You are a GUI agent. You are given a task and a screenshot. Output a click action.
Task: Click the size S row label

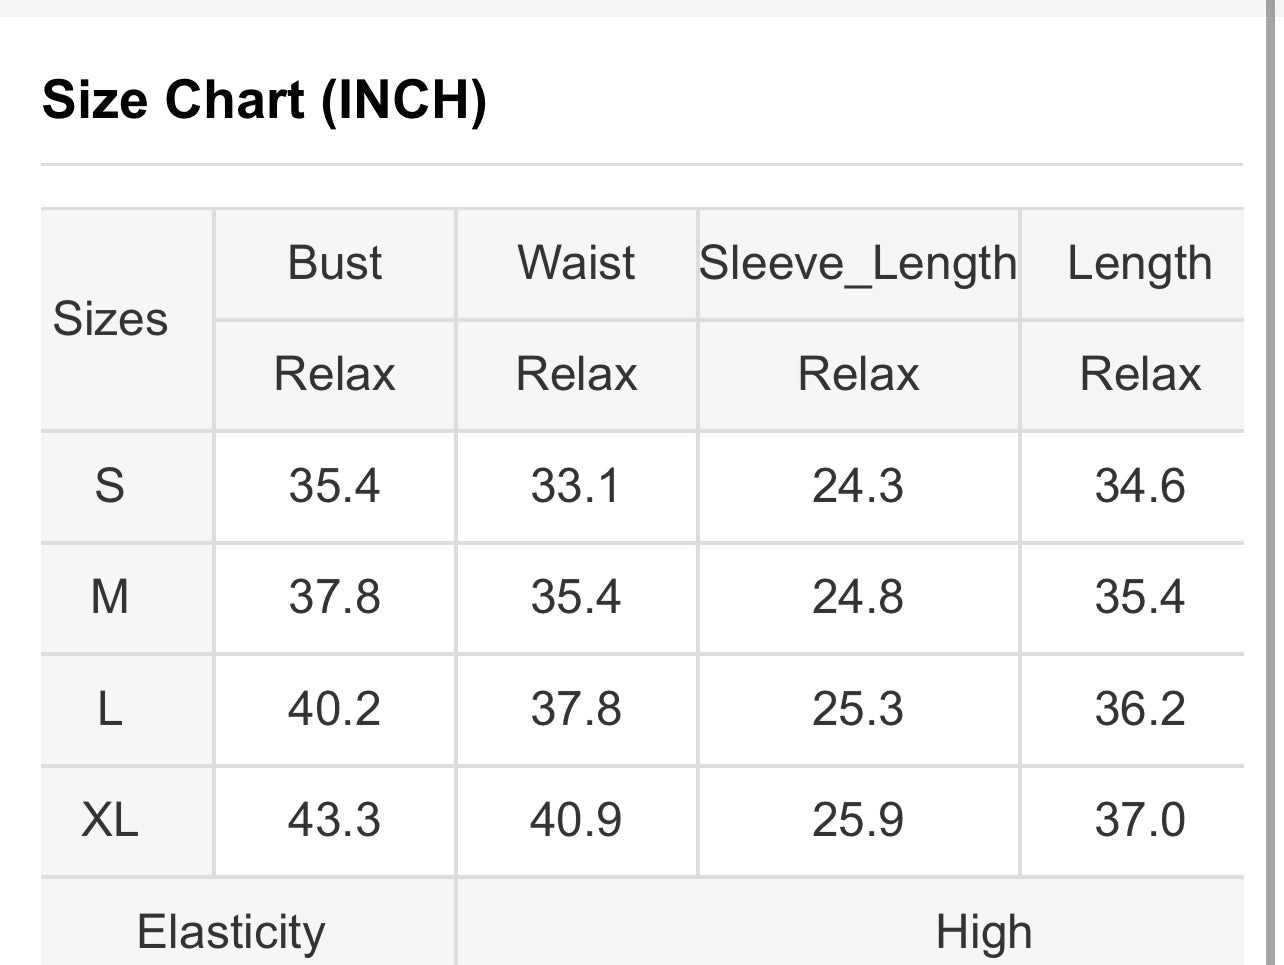click(x=110, y=487)
